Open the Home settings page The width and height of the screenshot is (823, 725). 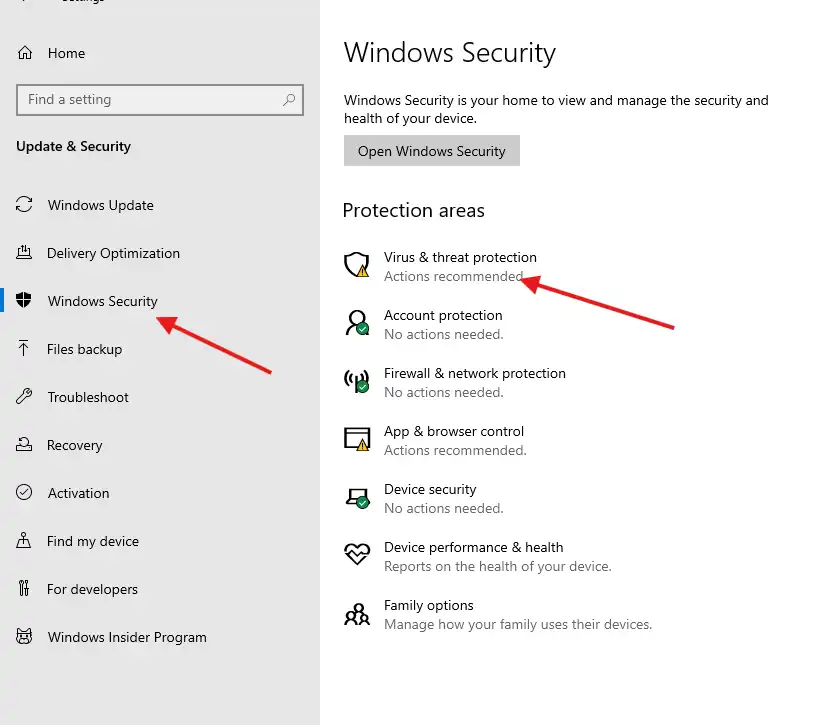click(x=66, y=53)
